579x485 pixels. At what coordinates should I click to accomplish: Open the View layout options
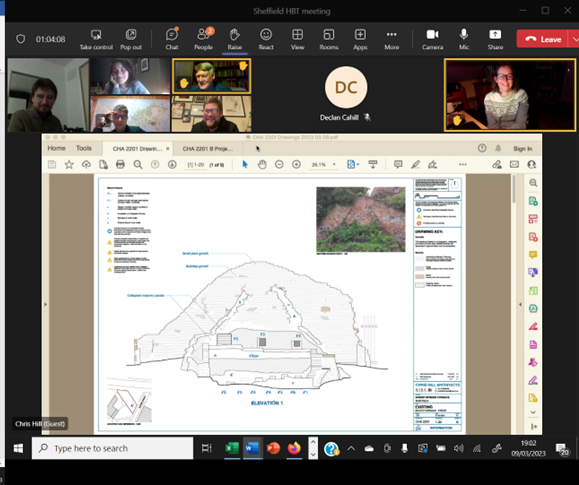pyautogui.click(x=297, y=39)
